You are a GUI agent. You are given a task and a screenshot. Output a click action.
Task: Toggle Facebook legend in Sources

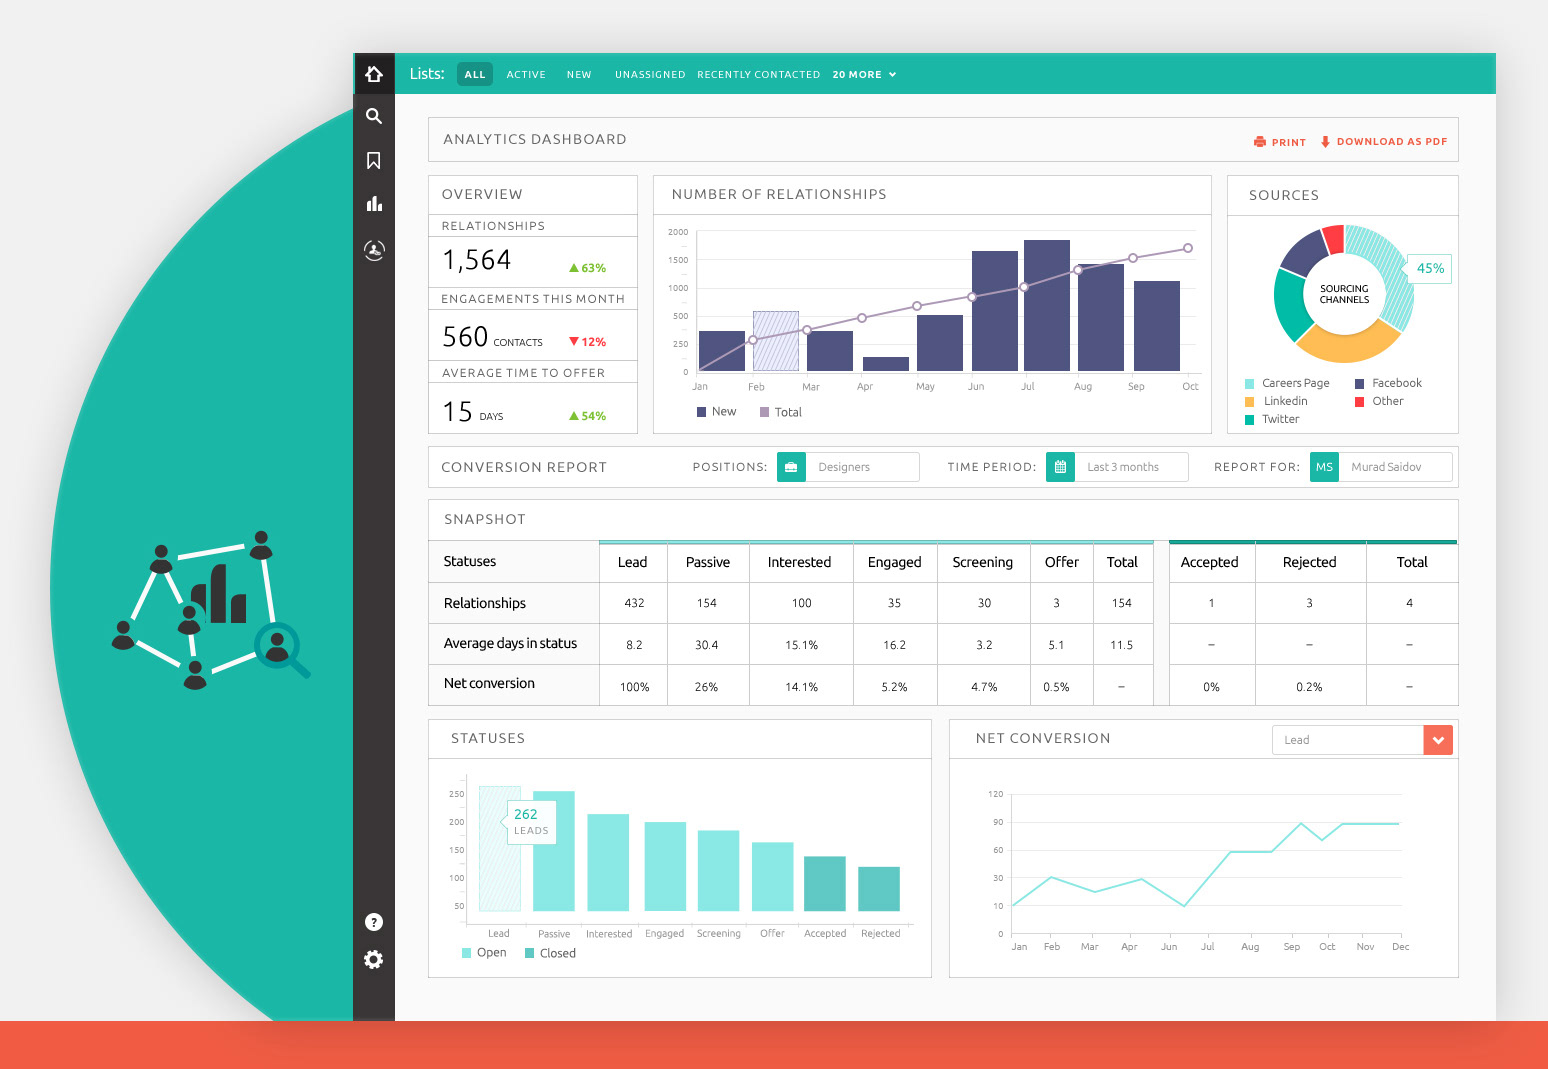pos(1388,383)
